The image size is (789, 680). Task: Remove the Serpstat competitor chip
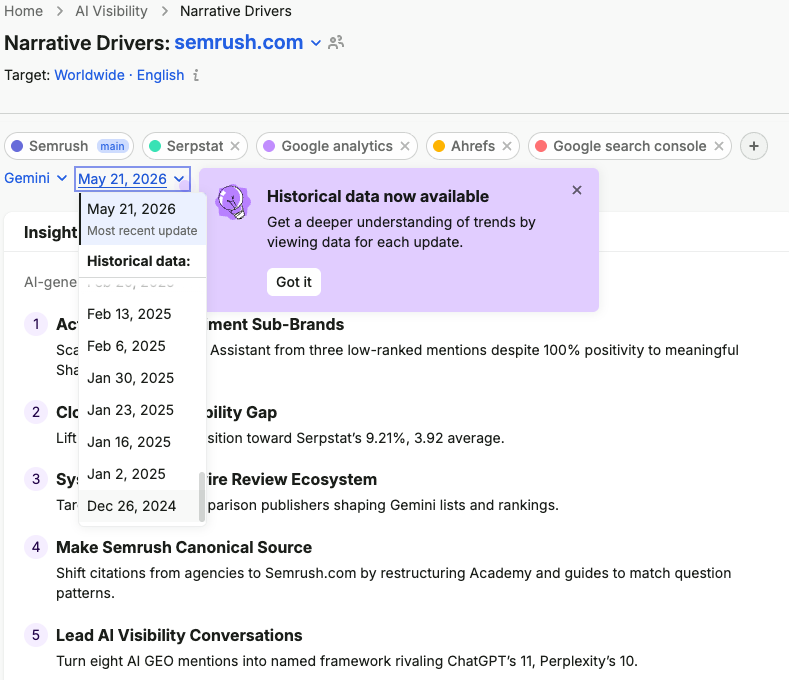point(235,146)
